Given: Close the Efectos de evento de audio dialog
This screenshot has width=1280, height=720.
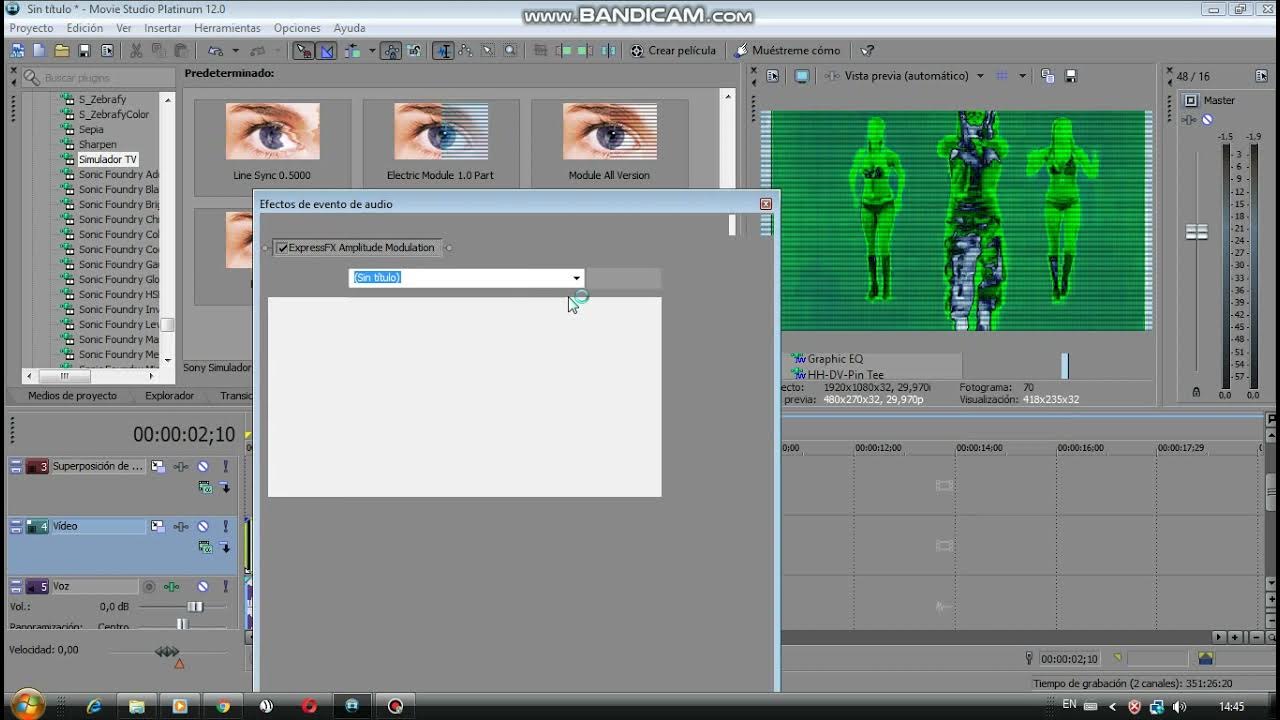Looking at the screenshot, I should click(766, 204).
